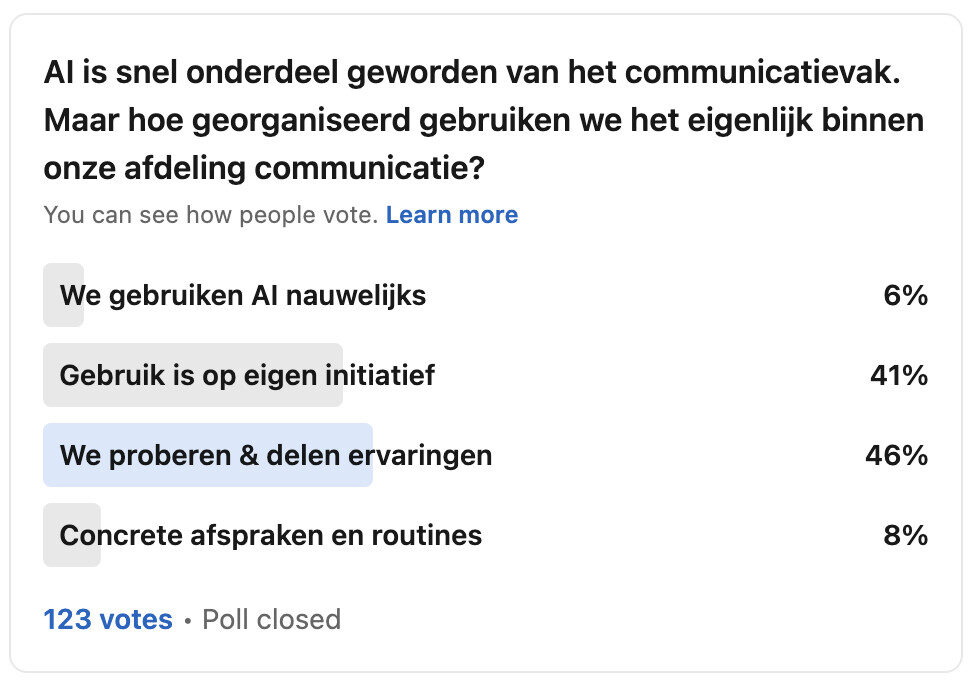Click the gray bar beside "Gebruik is op eigen initiatief"

193,375
